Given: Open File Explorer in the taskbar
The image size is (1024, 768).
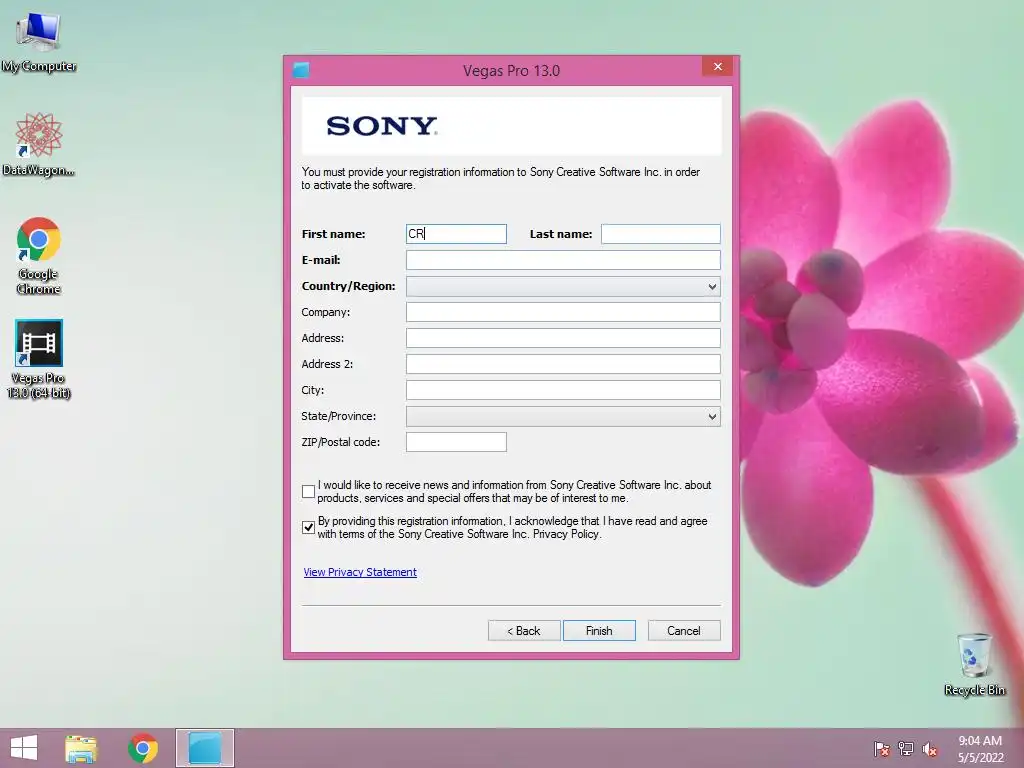Looking at the screenshot, I should click(81, 748).
